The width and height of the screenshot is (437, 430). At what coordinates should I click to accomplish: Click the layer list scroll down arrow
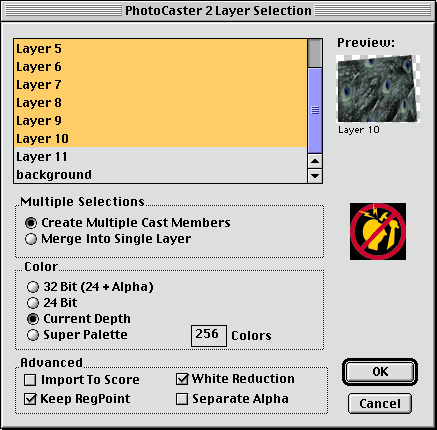pyautogui.click(x=315, y=176)
